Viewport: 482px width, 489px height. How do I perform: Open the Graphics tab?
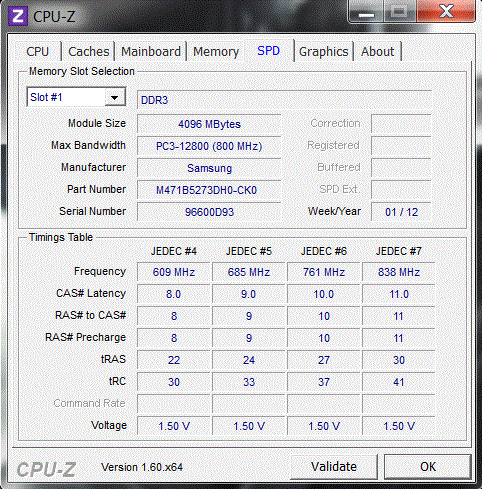click(x=323, y=52)
